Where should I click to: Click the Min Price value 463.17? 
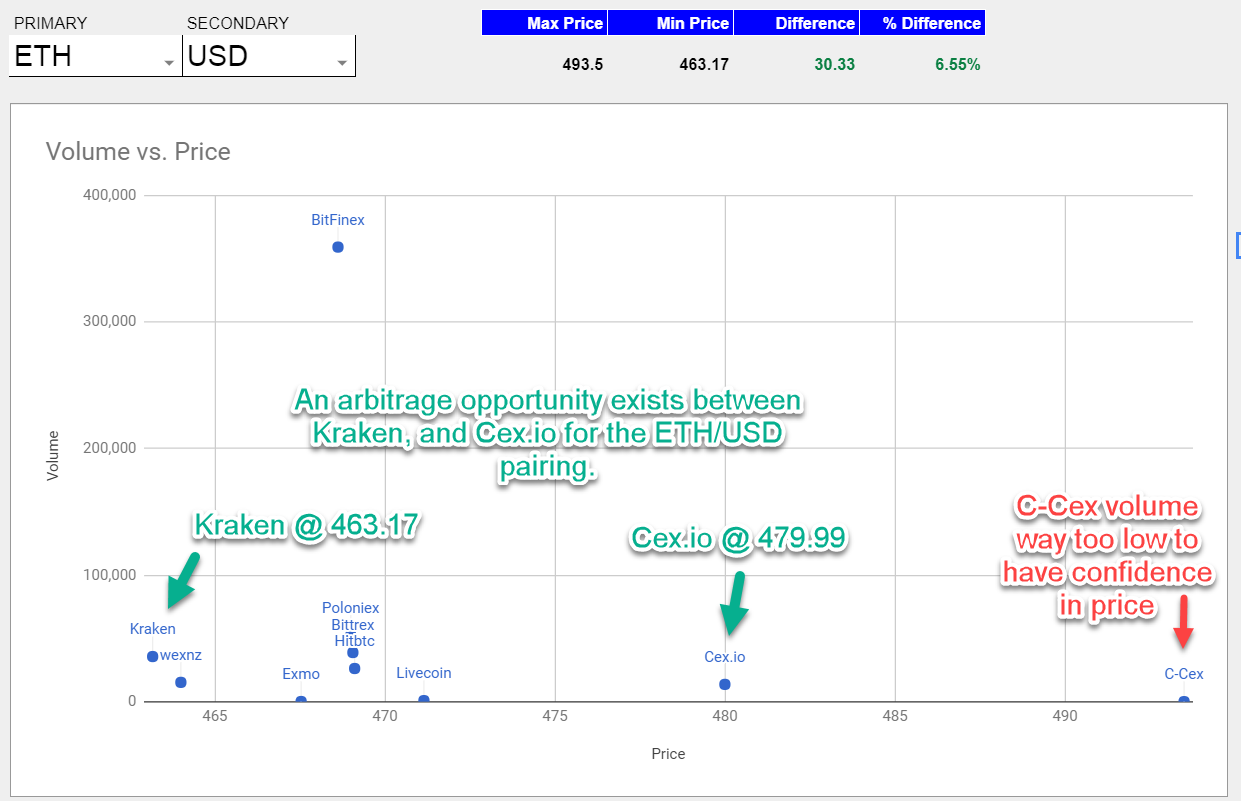(x=703, y=63)
